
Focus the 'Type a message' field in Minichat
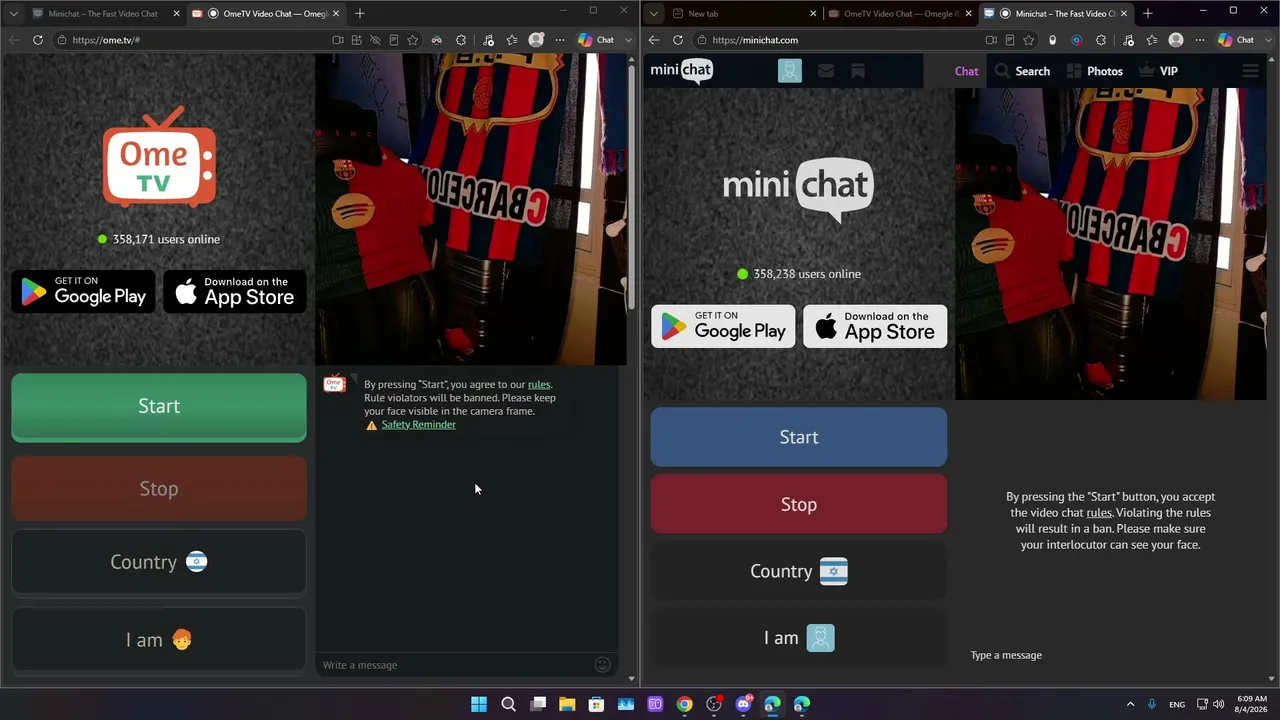click(1110, 655)
